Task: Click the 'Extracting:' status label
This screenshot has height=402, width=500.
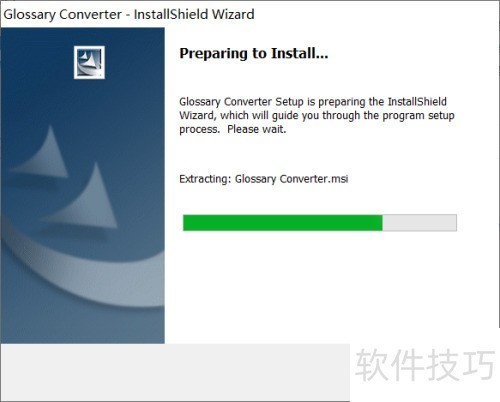Action: coord(205,179)
